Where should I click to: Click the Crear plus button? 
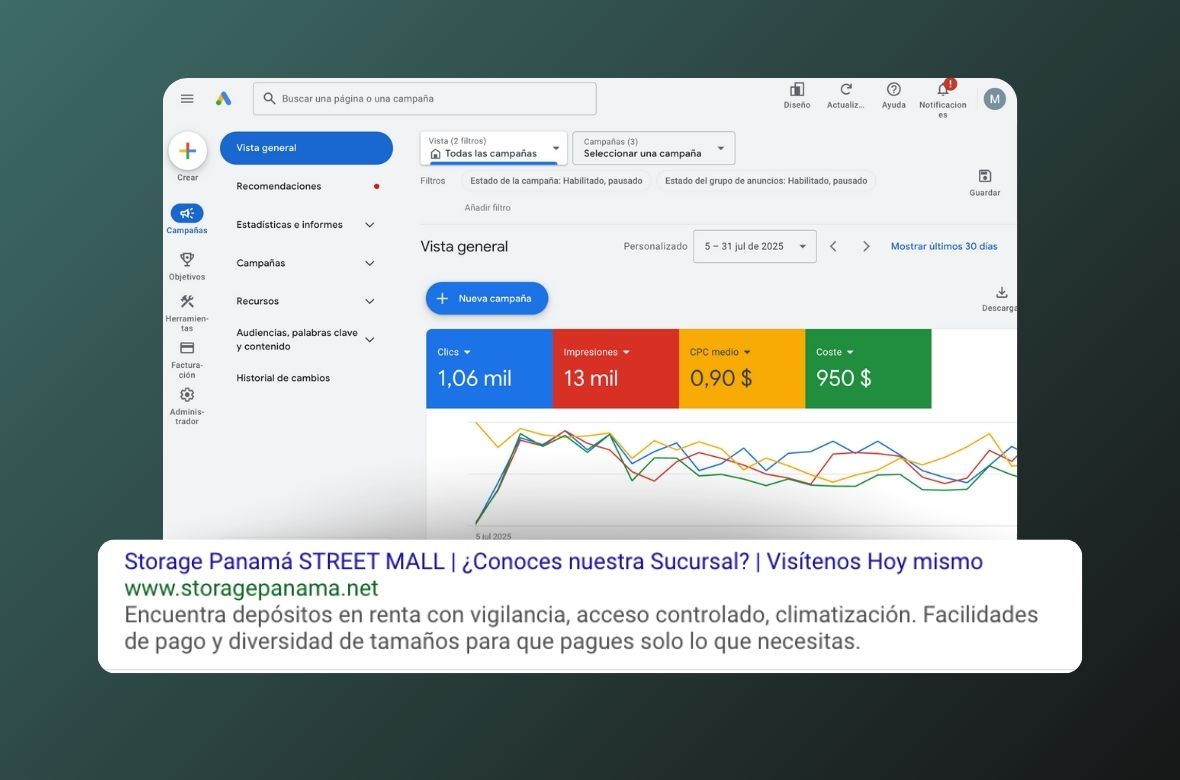click(x=187, y=151)
